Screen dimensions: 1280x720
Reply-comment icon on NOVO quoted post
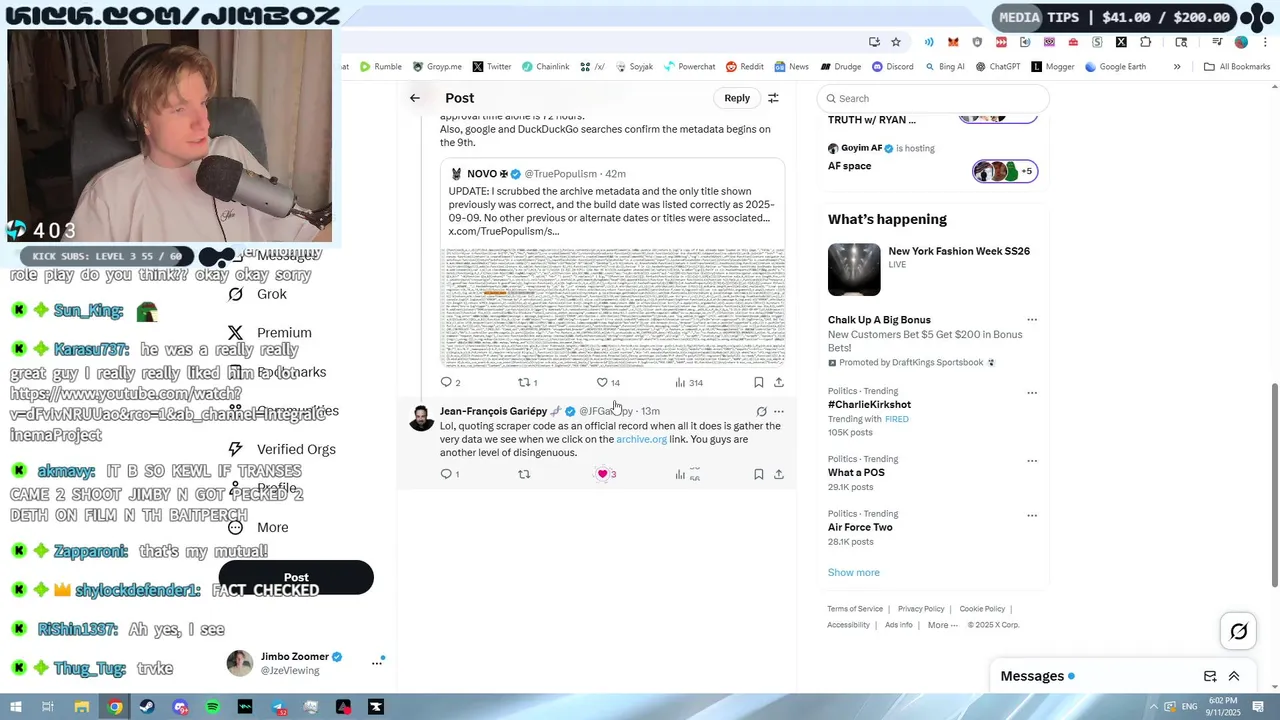pos(446,382)
